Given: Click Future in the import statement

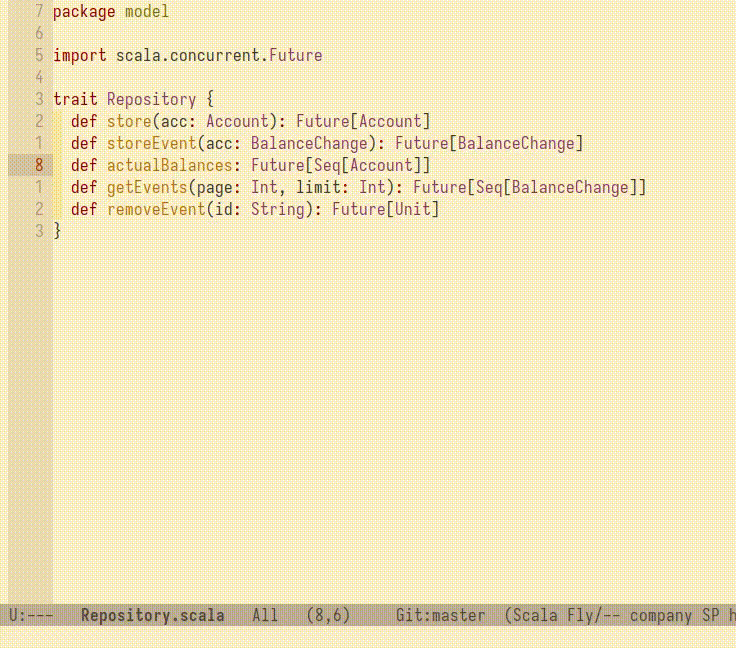Looking at the screenshot, I should point(295,56).
